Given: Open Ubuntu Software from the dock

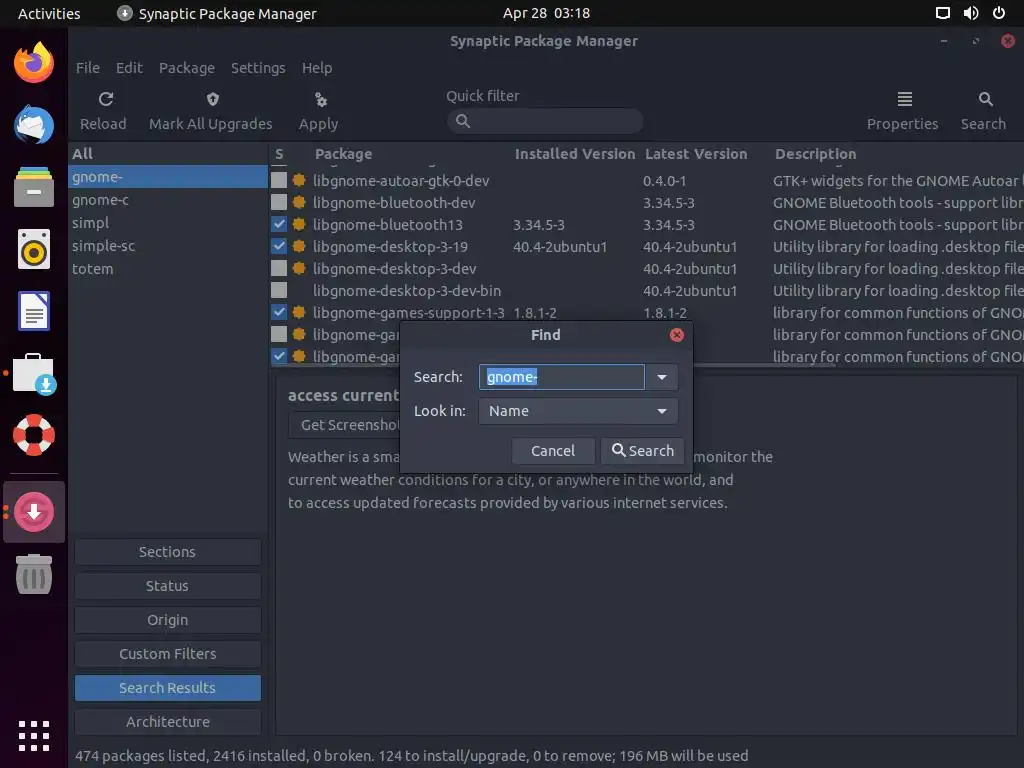Looking at the screenshot, I should pyautogui.click(x=34, y=374).
